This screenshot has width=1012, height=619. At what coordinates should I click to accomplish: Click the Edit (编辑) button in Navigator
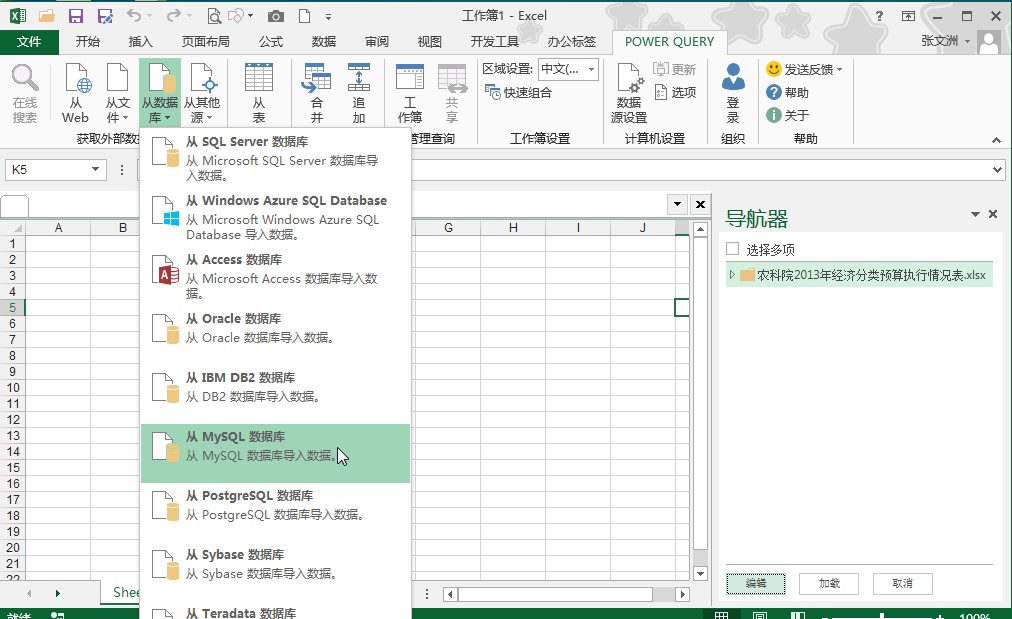[x=756, y=583]
